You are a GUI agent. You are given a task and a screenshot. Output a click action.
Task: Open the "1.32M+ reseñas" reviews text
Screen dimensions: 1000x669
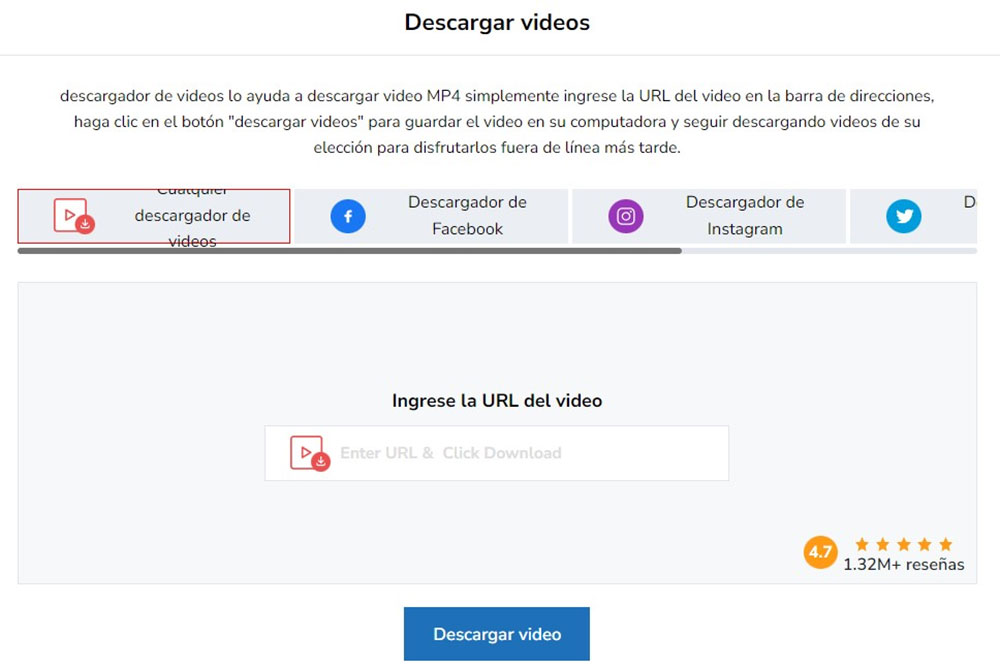click(903, 565)
